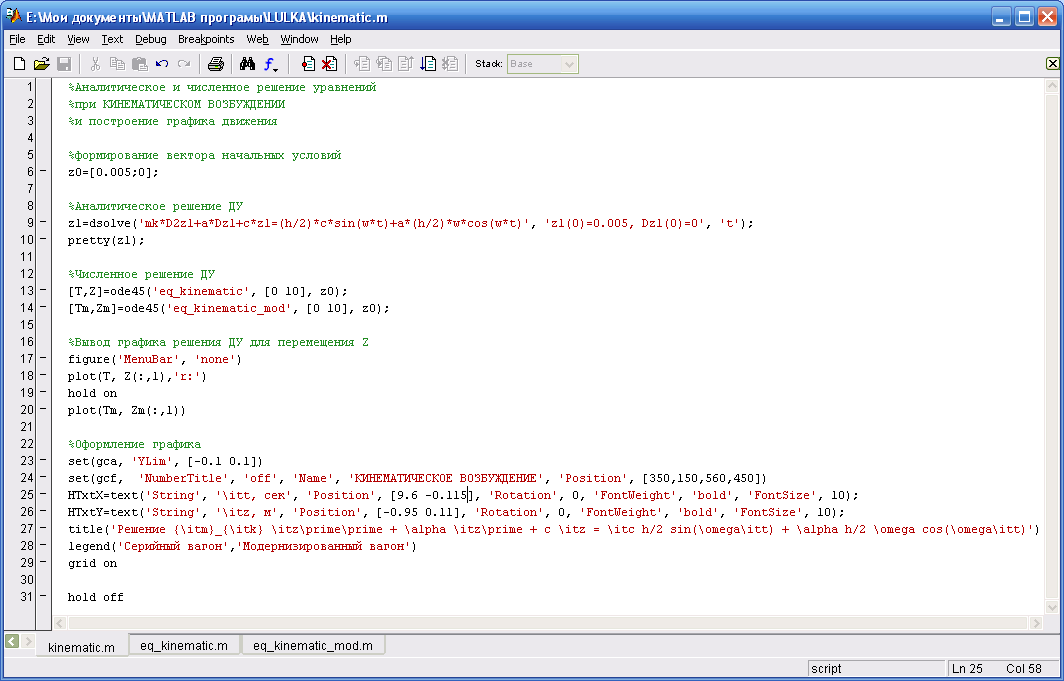The width and height of the screenshot is (1064, 681).
Task: Open the Debug menu
Action: click(151, 39)
